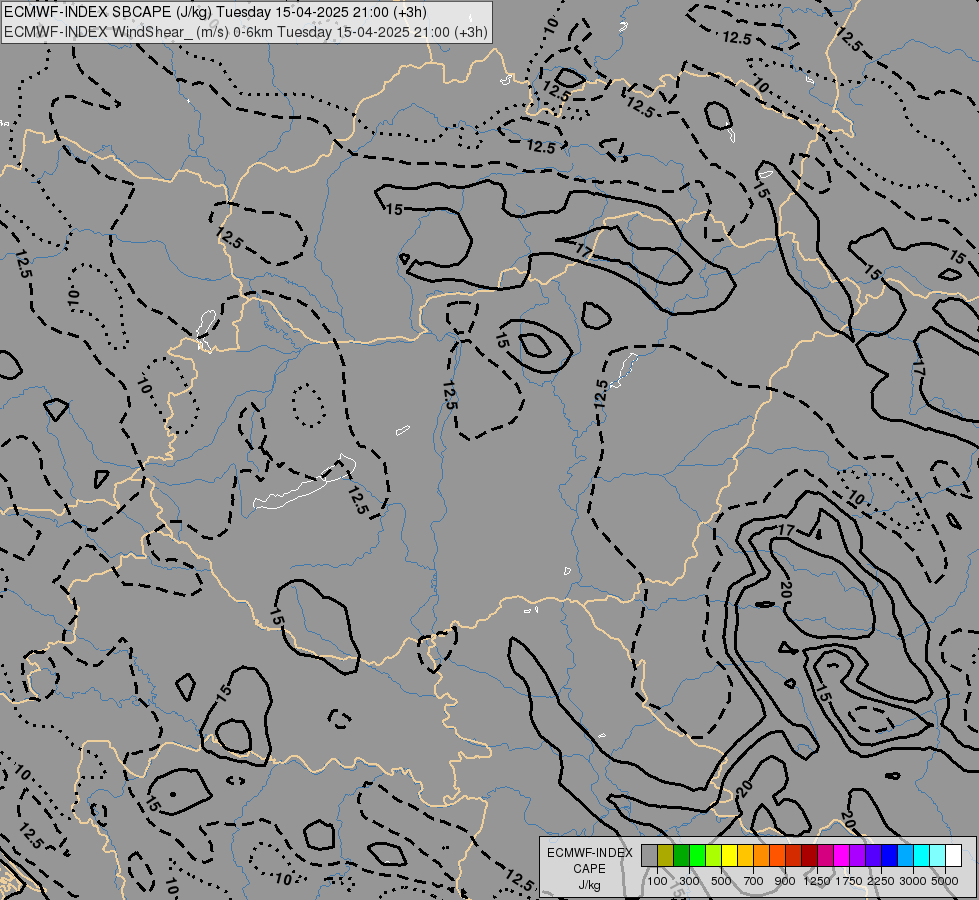This screenshot has height=900, width=979.
Task: Select the bright green legend swatch
Action: coord(697,856)
